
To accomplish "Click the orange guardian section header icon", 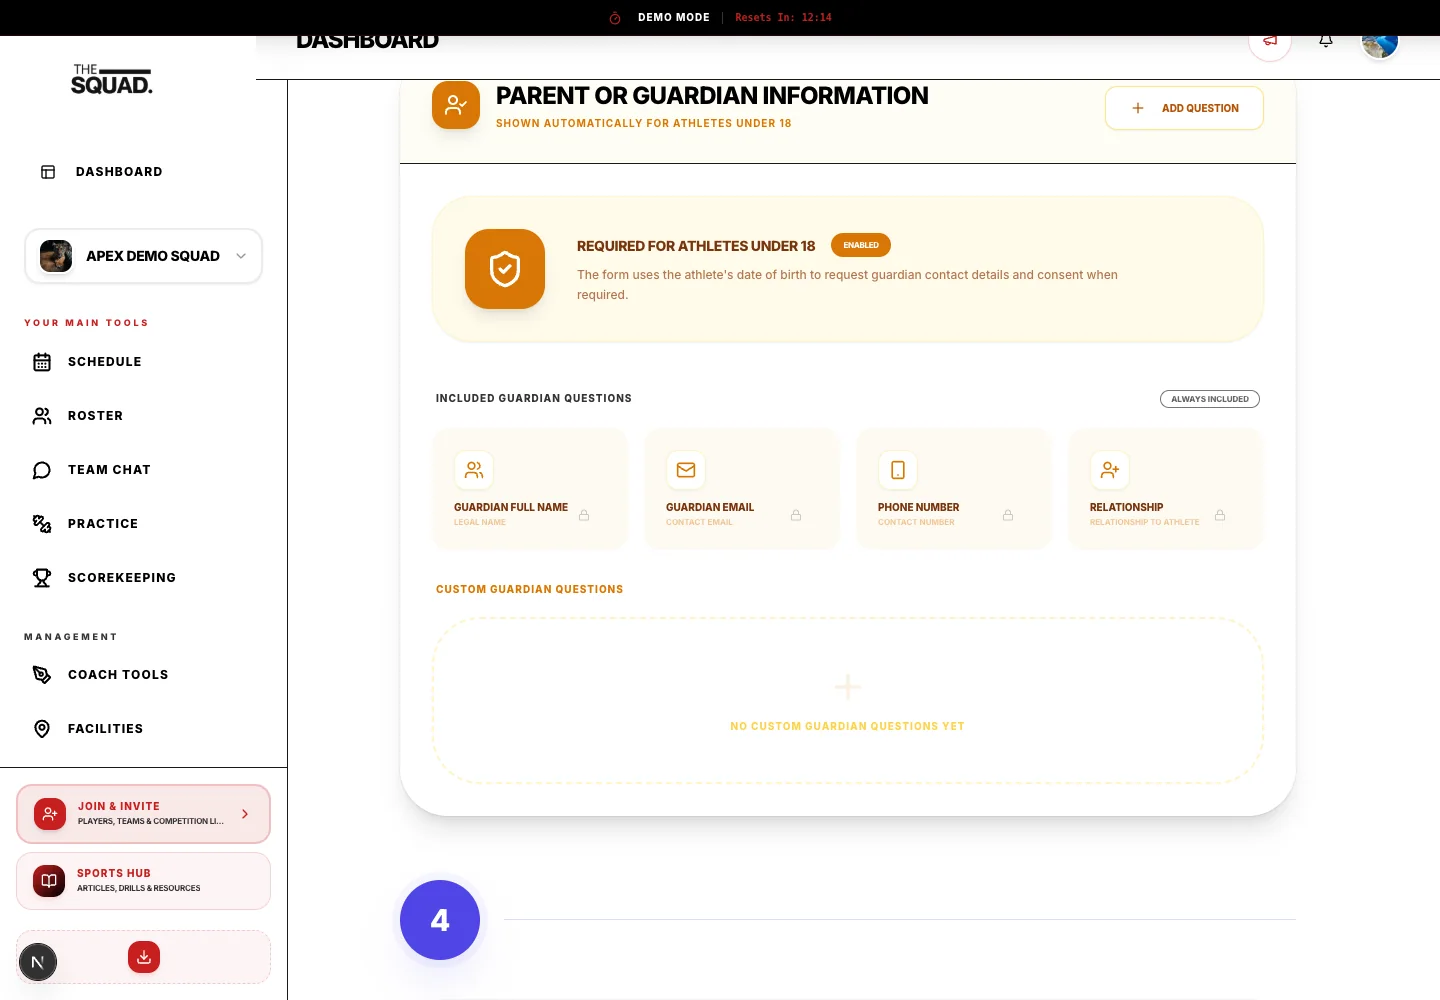I will pyautogui.click(x=456, y=105).
